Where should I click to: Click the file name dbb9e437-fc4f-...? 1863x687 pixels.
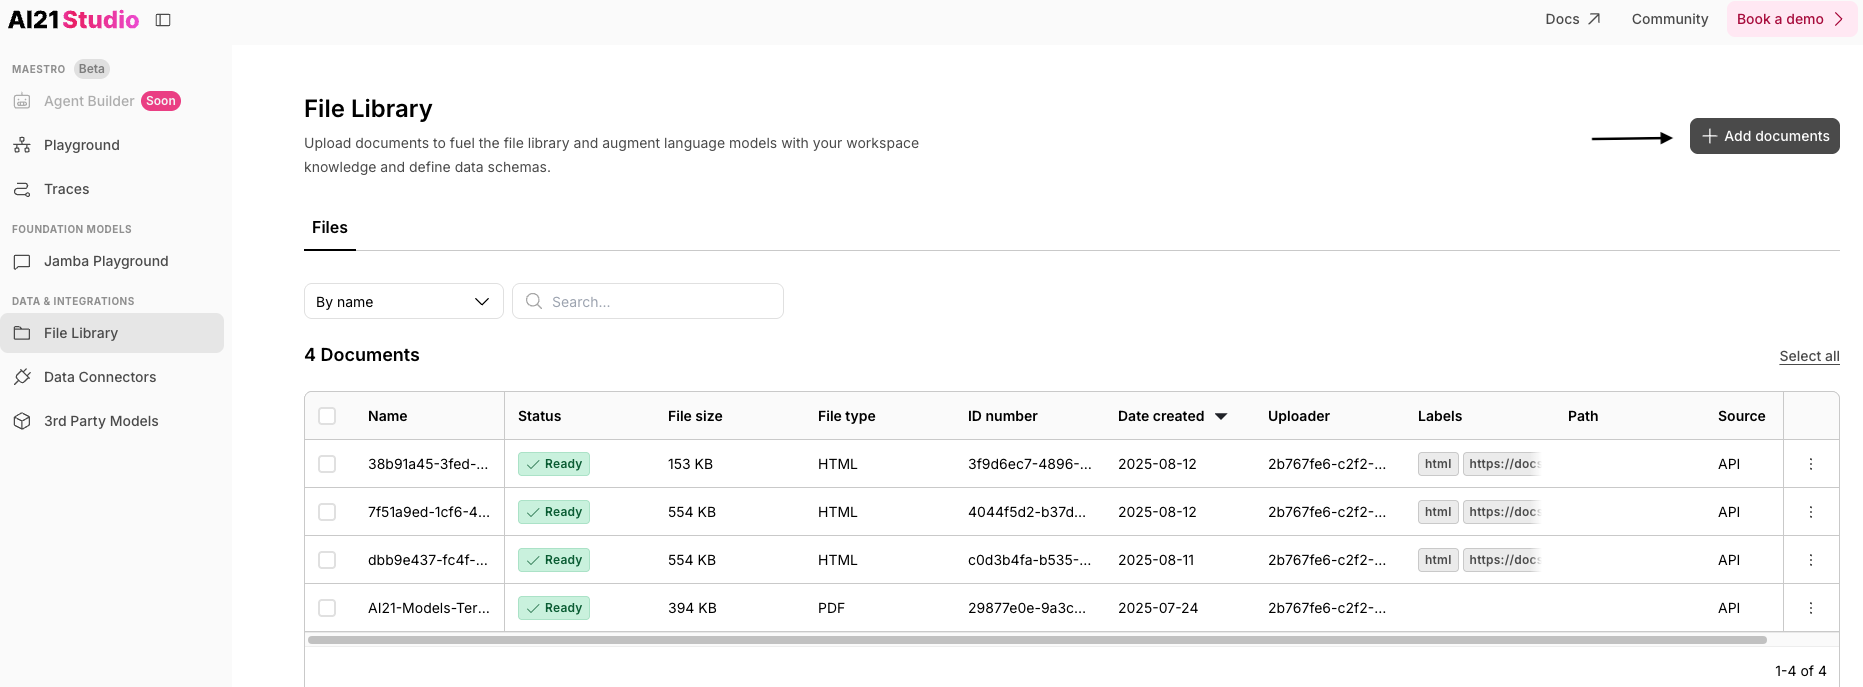coord(428,560)
